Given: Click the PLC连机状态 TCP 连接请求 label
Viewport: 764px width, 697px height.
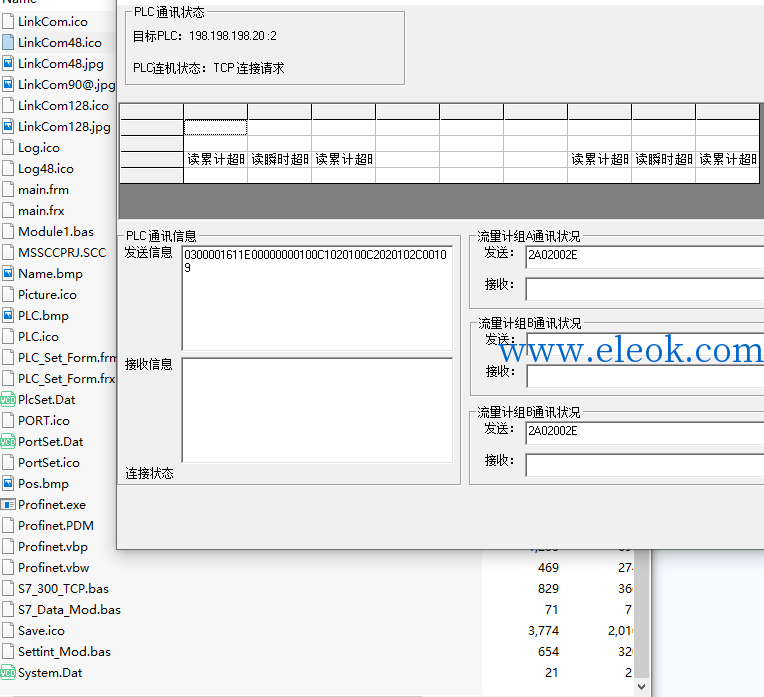Looking at the screenshot, I should click(209, 68).
